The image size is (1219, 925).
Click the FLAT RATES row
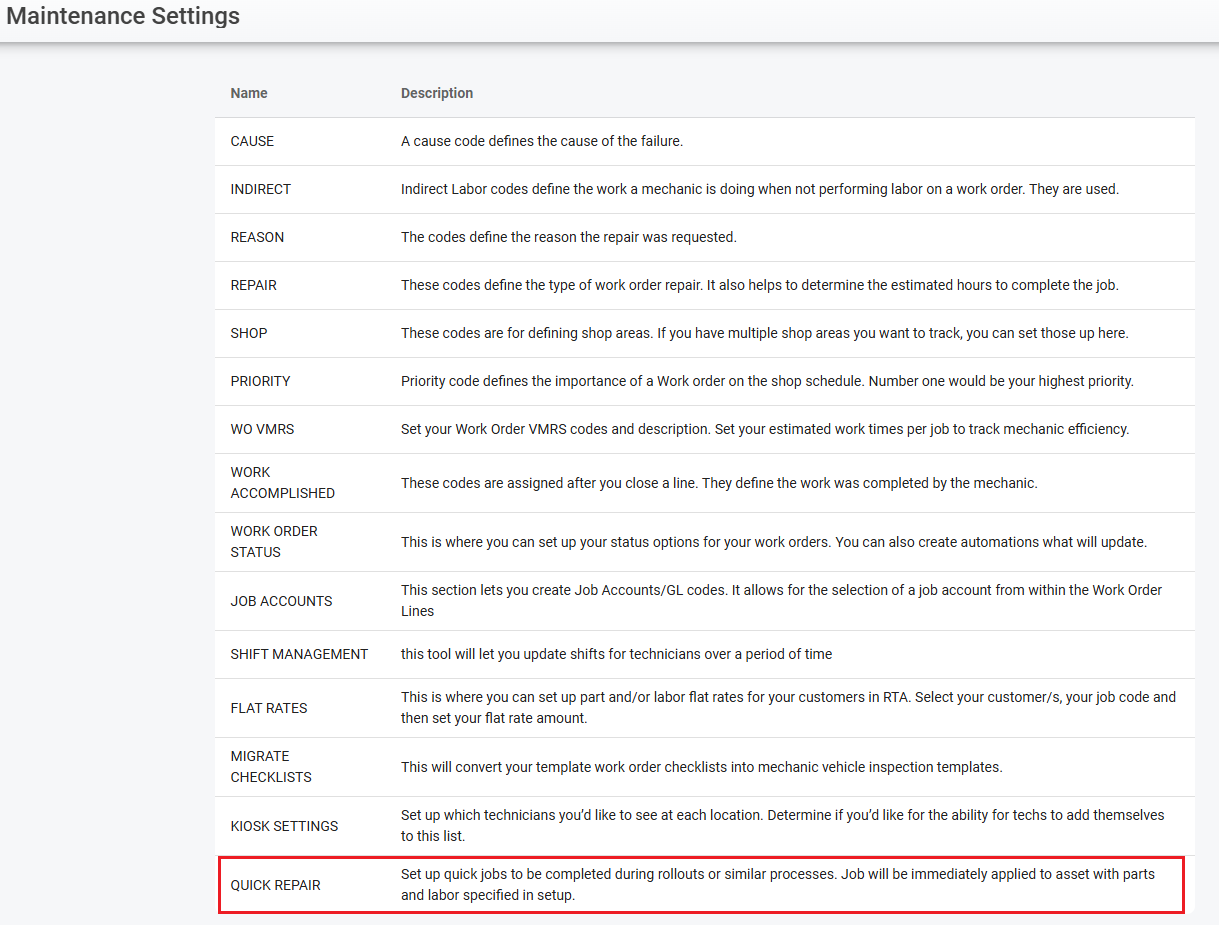(269, 708)
